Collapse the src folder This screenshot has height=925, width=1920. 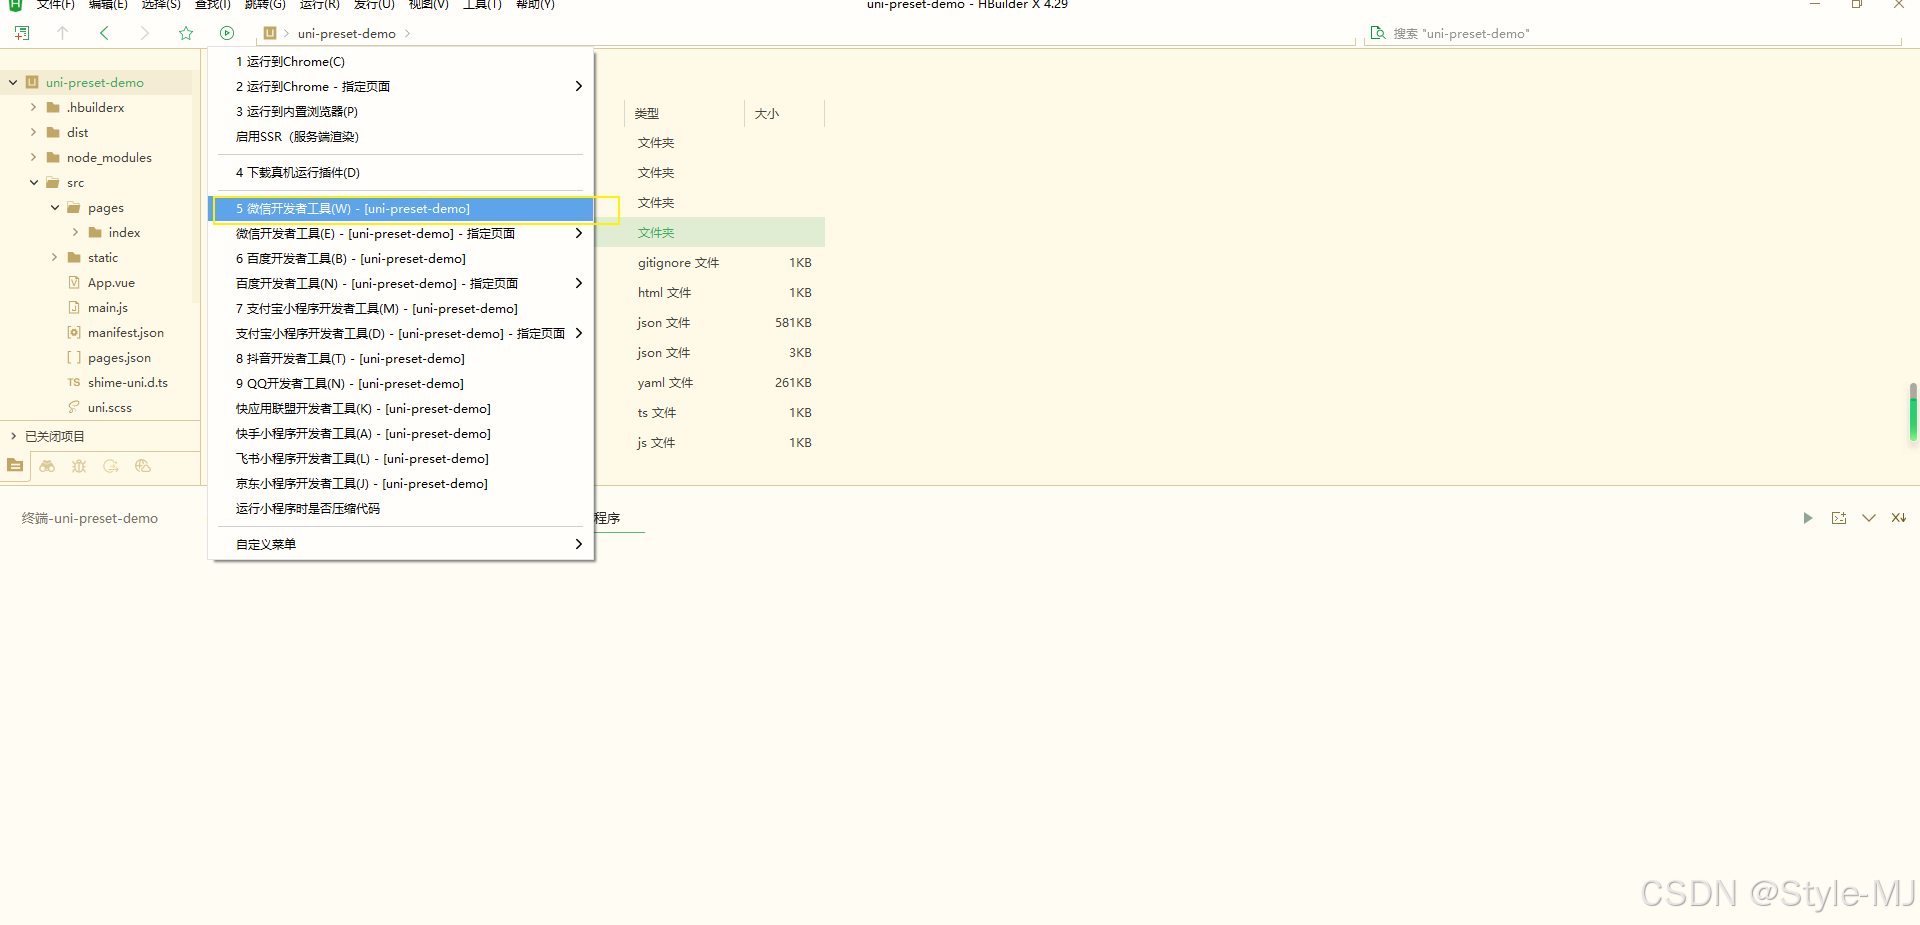pyautogui.click(x=33, y=183)
